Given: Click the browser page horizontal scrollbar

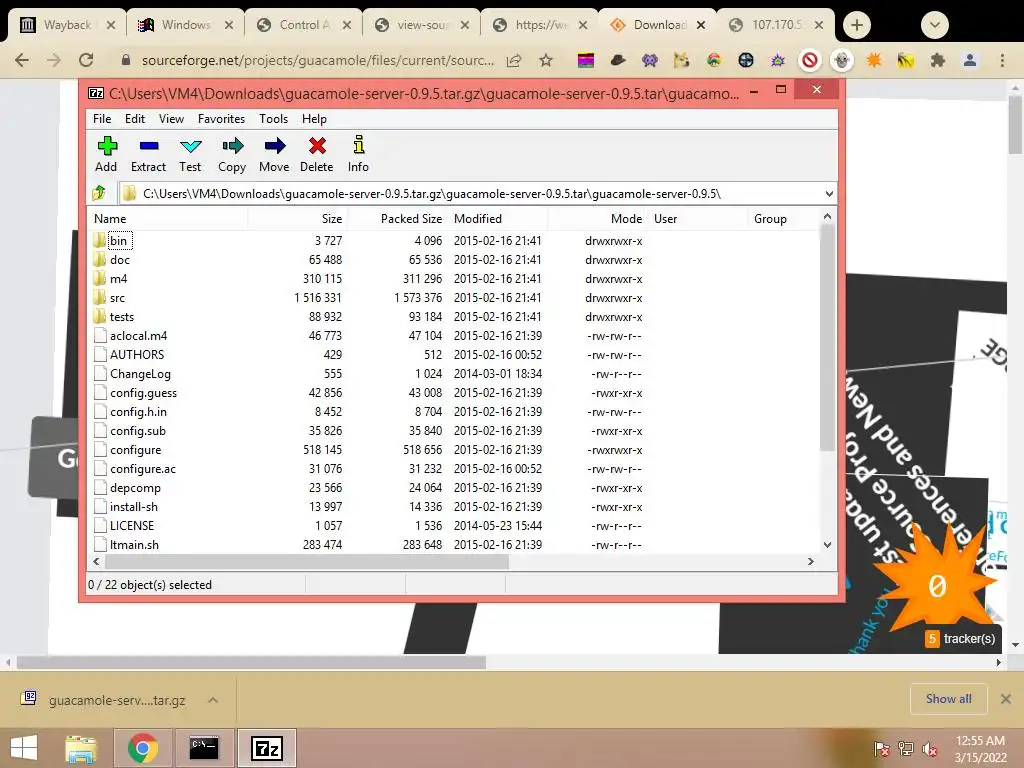Looking at the screenshot, I should [251, 662].
